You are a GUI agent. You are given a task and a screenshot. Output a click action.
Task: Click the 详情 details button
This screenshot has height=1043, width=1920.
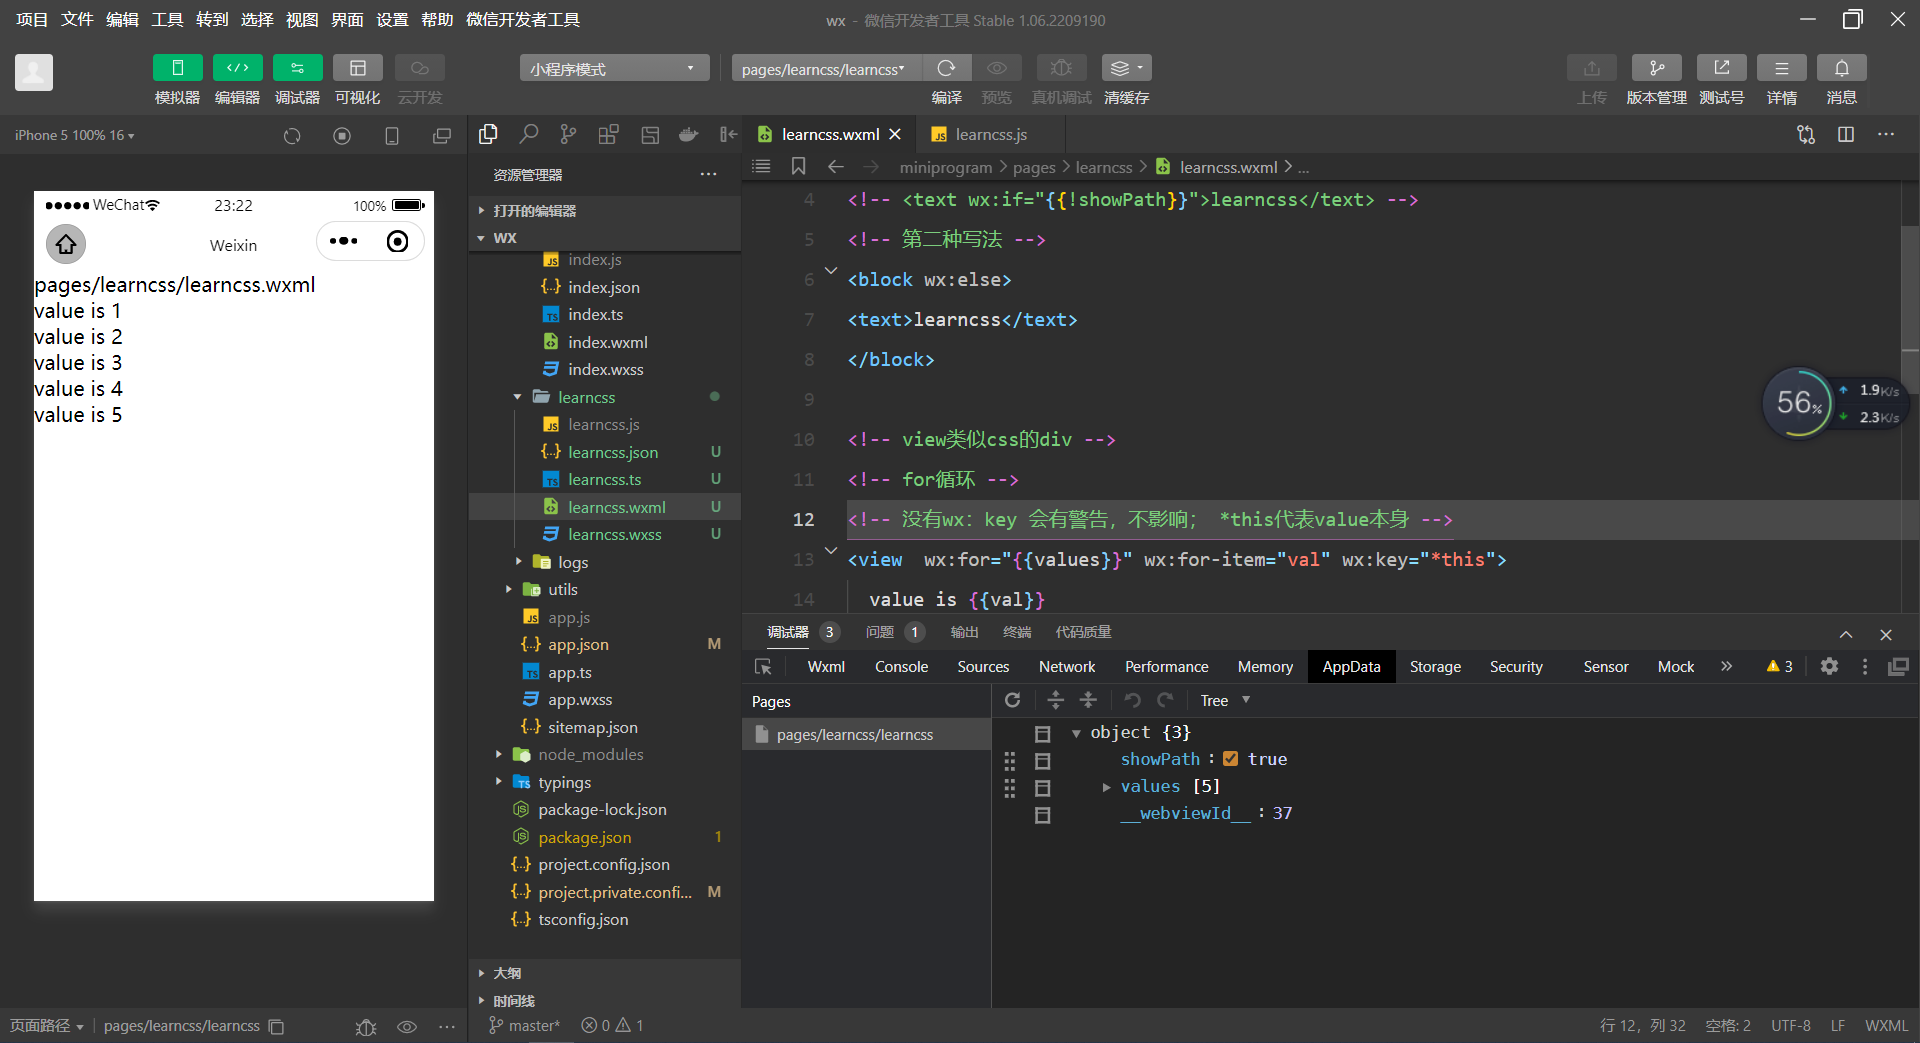[1781, 68]
